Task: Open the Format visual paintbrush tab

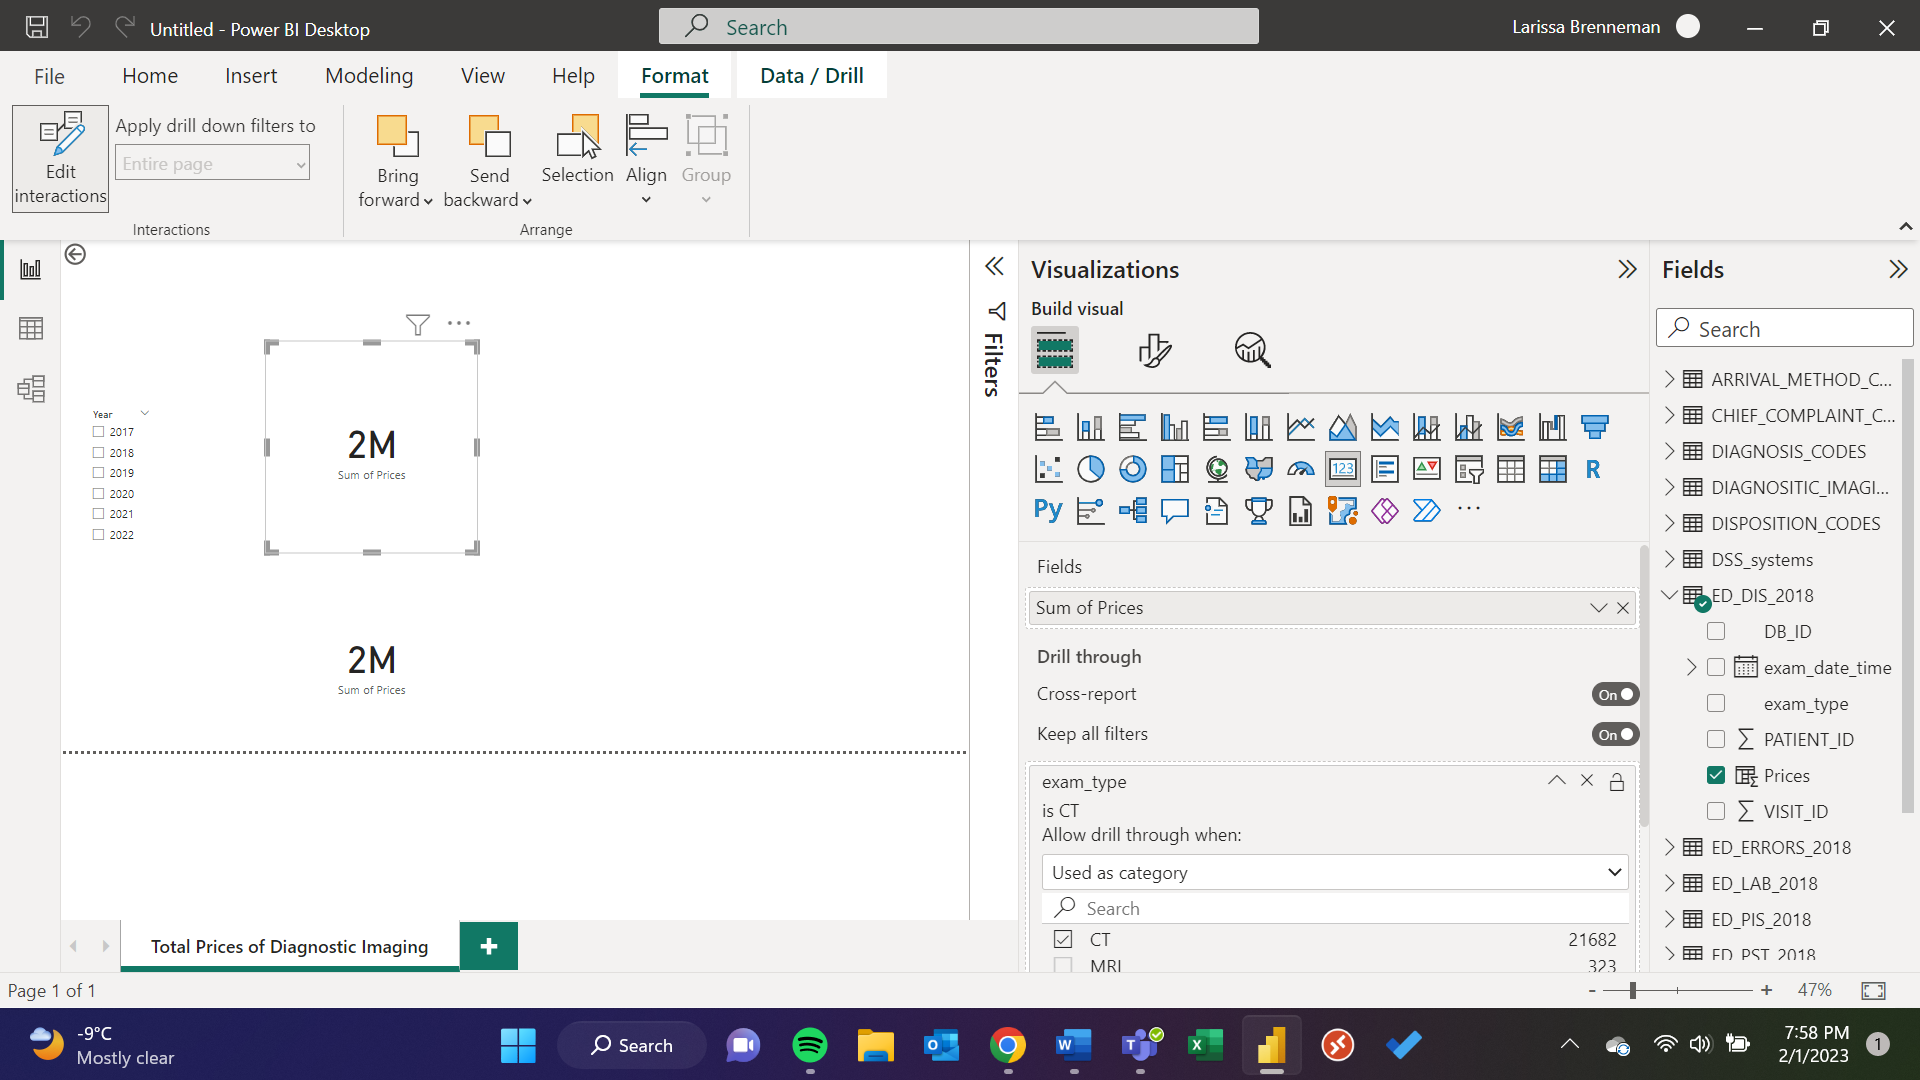Action: tap(1154, 350)
